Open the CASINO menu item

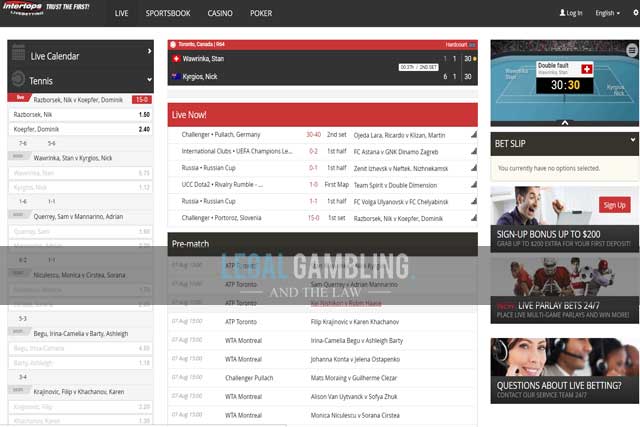[x=220, y=13]
